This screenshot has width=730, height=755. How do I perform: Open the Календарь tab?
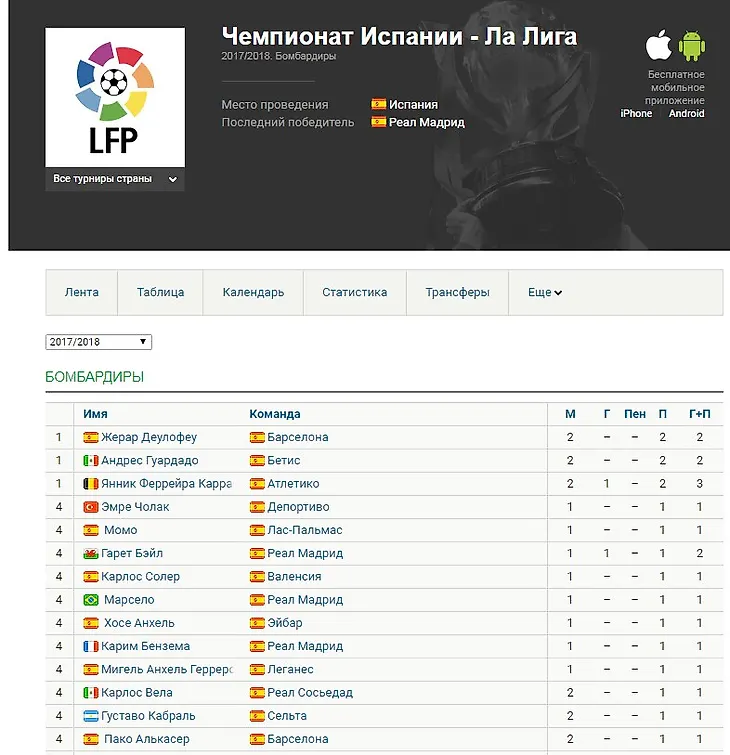(x=253, y=293)
